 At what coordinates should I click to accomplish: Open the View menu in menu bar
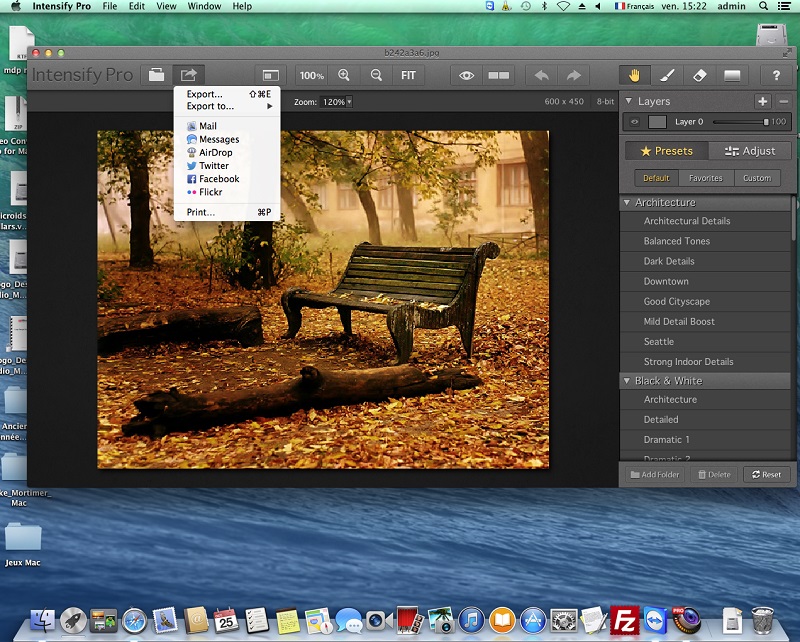tap(166, 6)
